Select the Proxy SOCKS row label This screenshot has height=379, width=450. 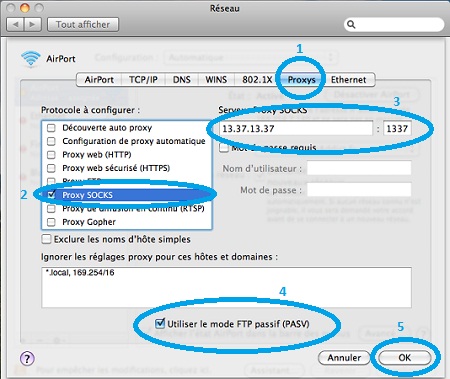pyautogui.click(x=87, y=195)
